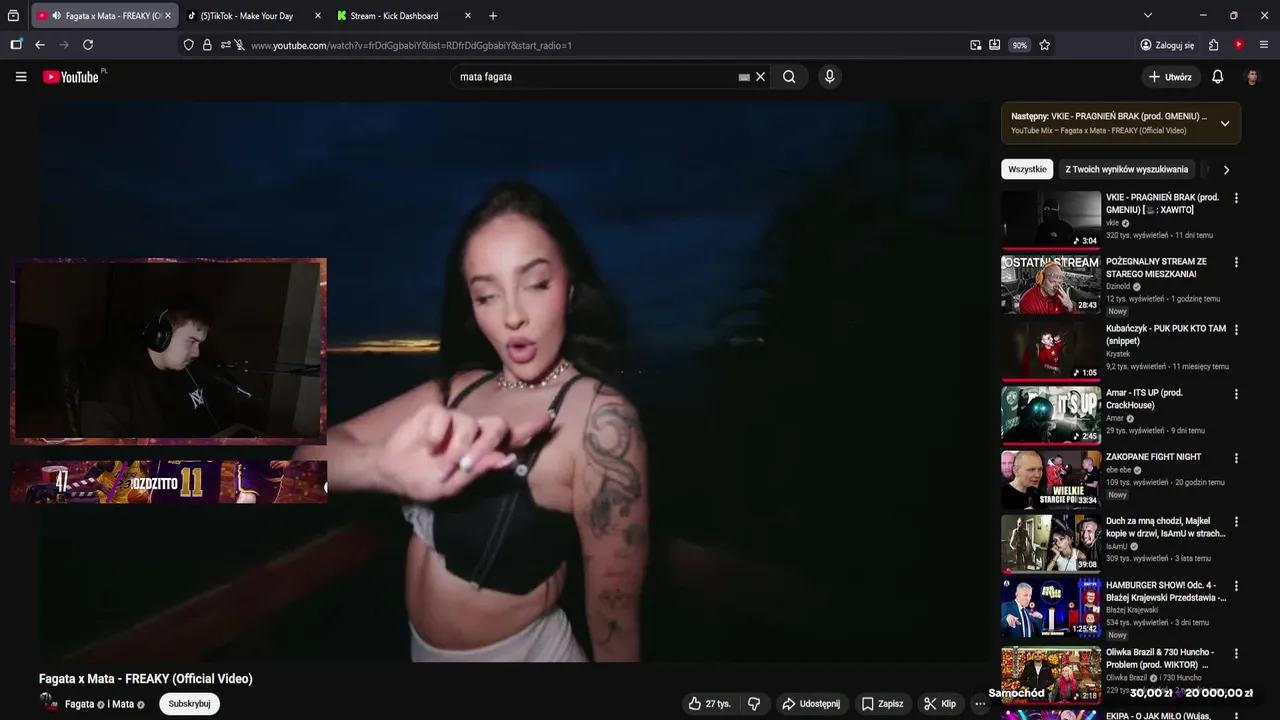Open options menu for ZAKOPANE FIGHT NIGHT video
Screen dimensions: 1280x720
click(x=1236, y=458)
